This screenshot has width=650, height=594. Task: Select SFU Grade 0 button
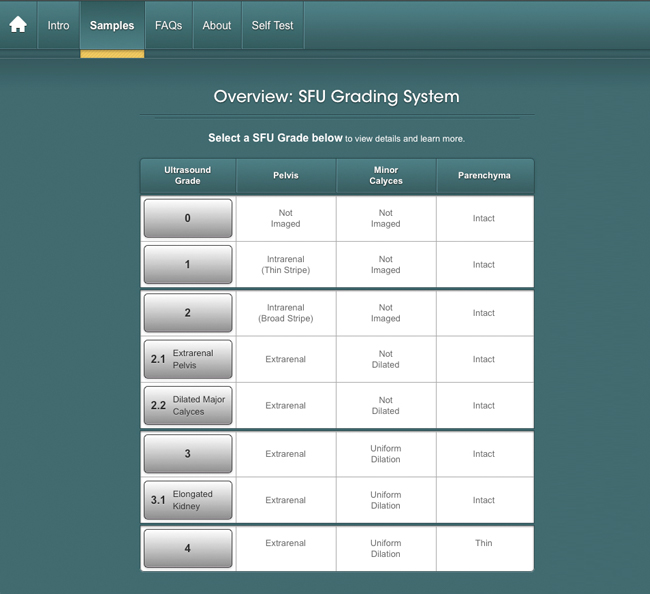pos(188,218)
